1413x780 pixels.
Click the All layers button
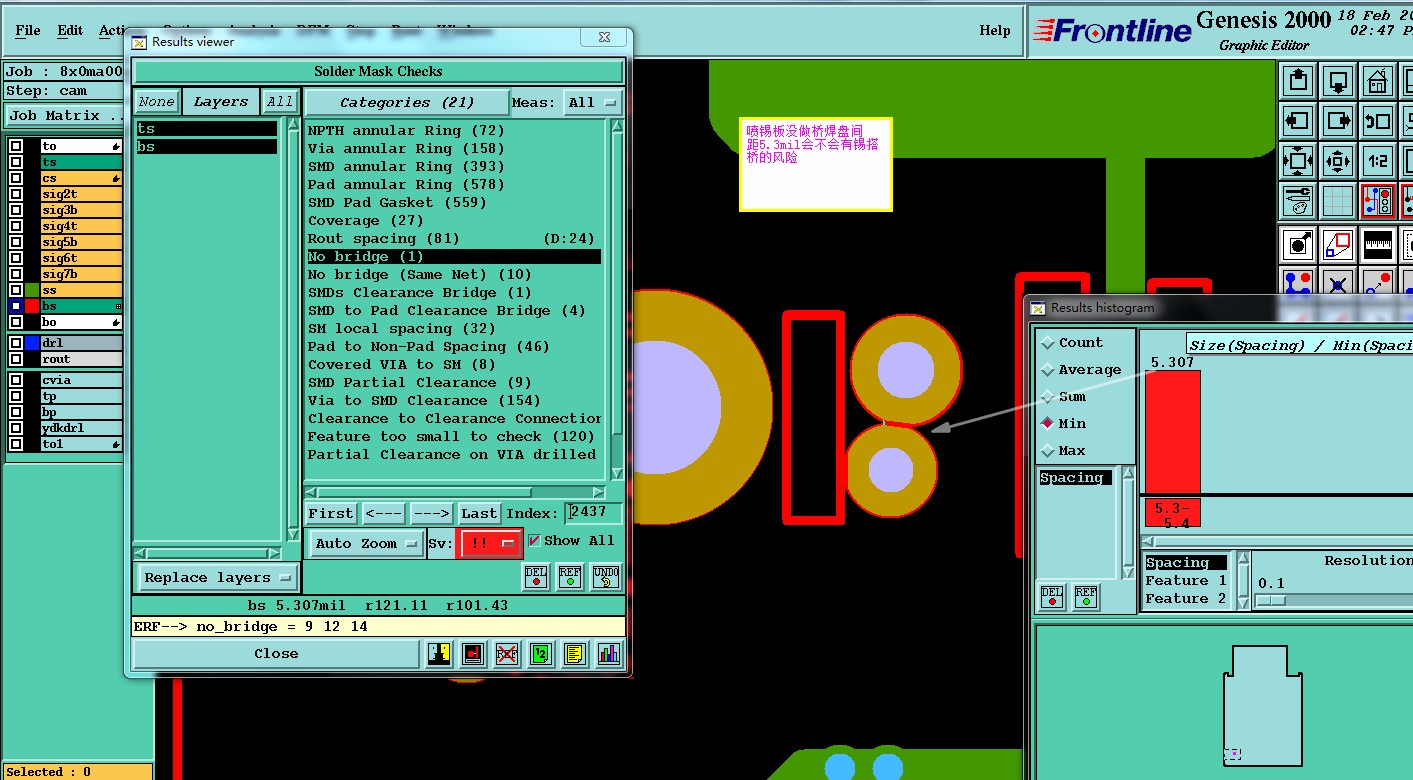[280, 102]
